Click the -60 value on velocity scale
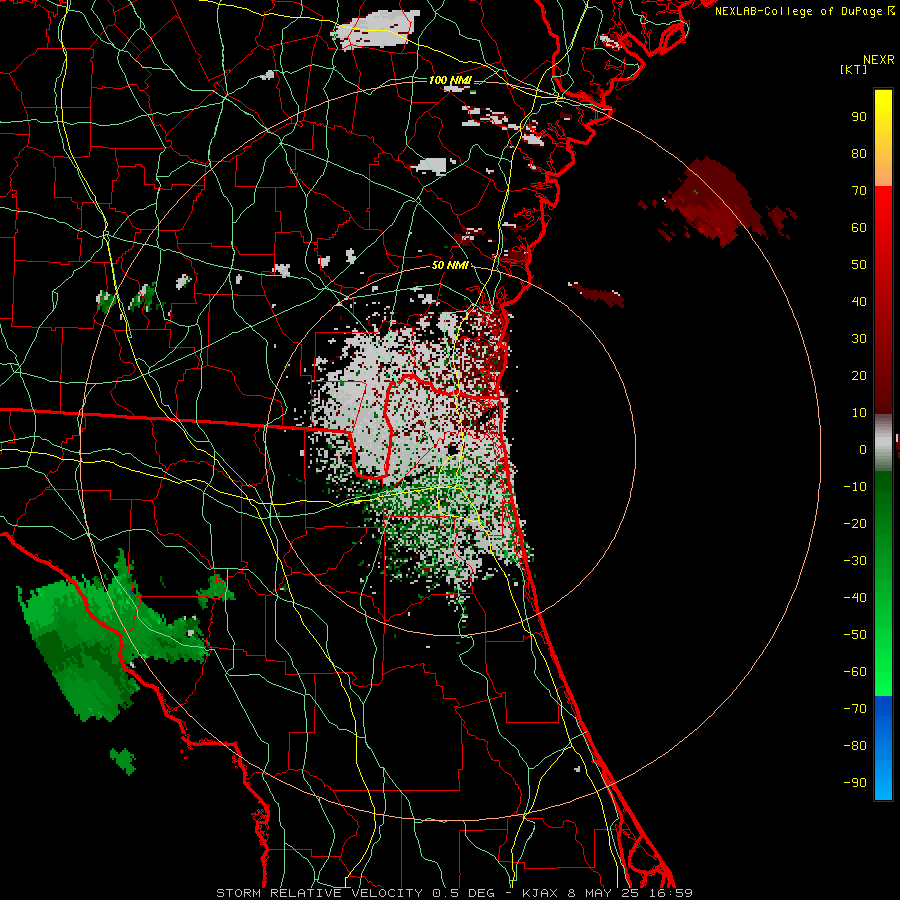Image resolution: width=900 pixels, height=900 pixels. pos(855,672)
